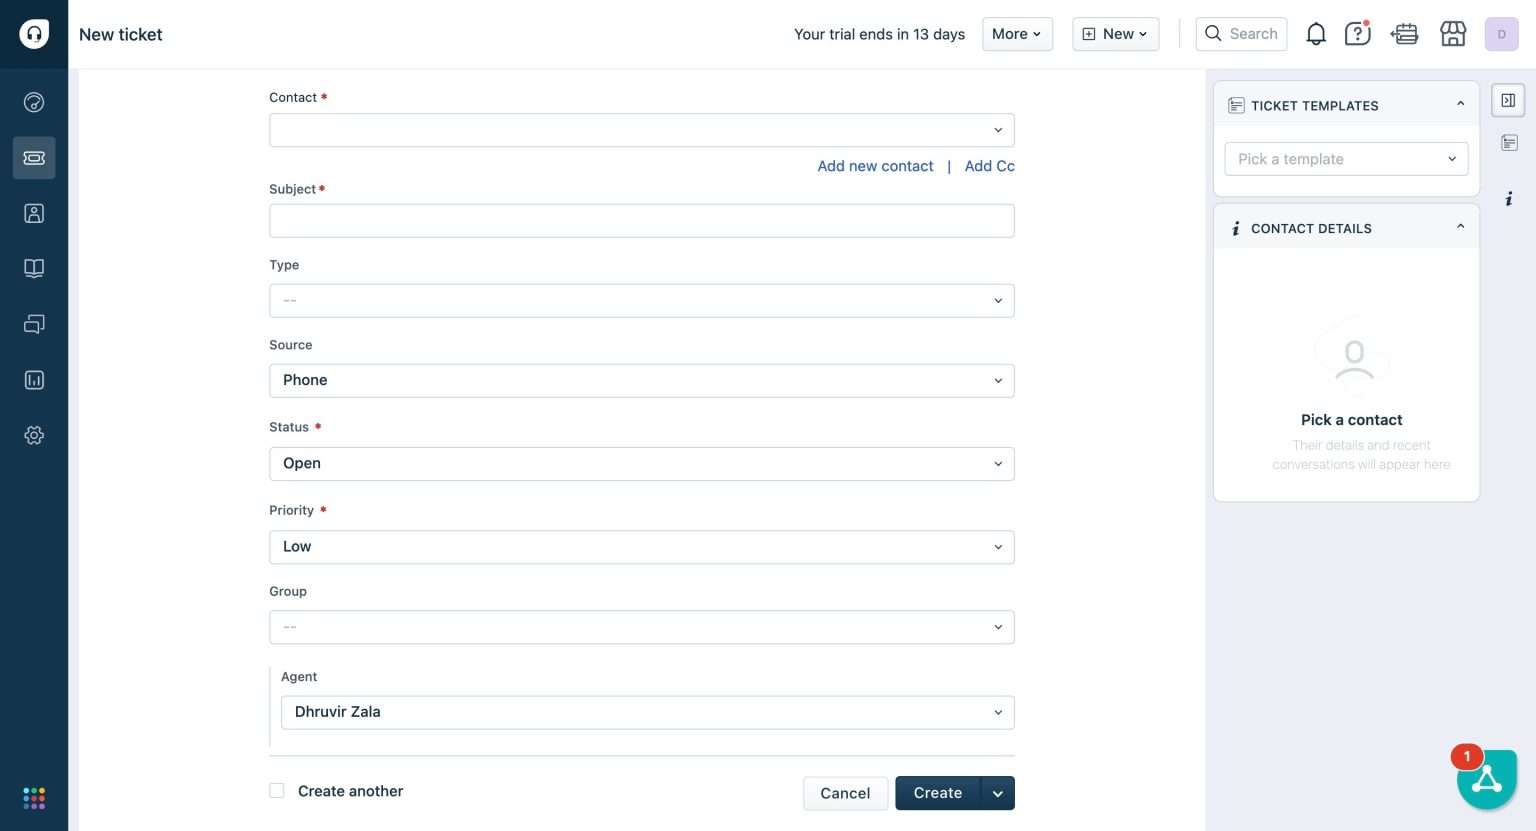Screen dimensions: 1536x831
Task: Open the Pick a template dropdown
Action: click(x=1345, y=158)
